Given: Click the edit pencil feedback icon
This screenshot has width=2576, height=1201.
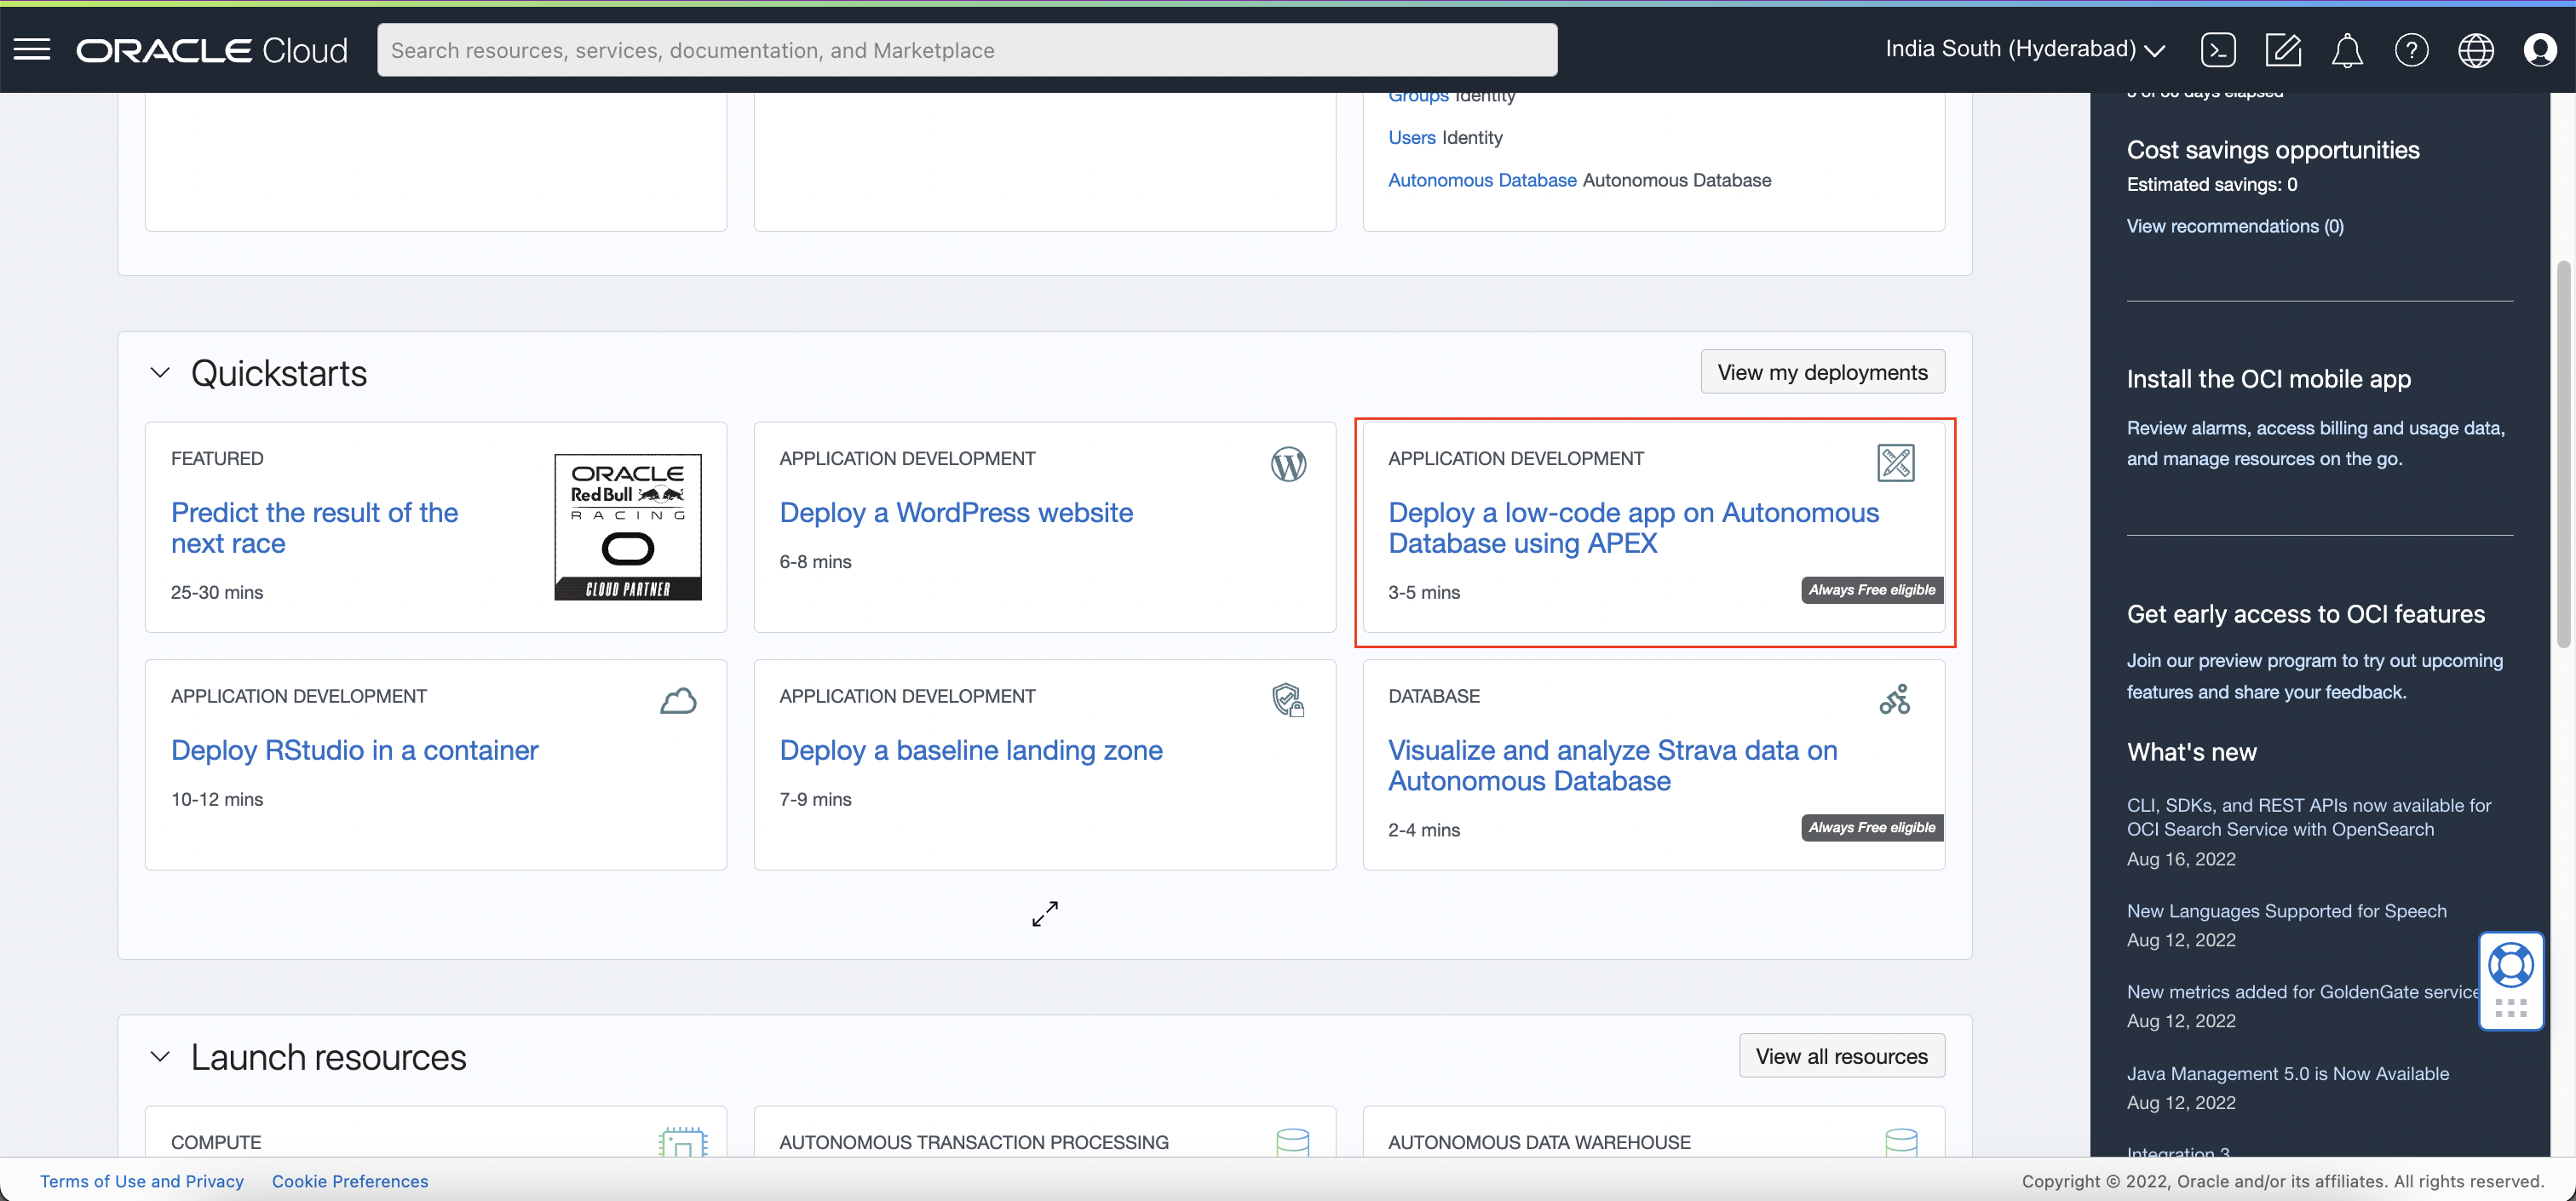Looking at the screenshot, I should pos(2283,49).
